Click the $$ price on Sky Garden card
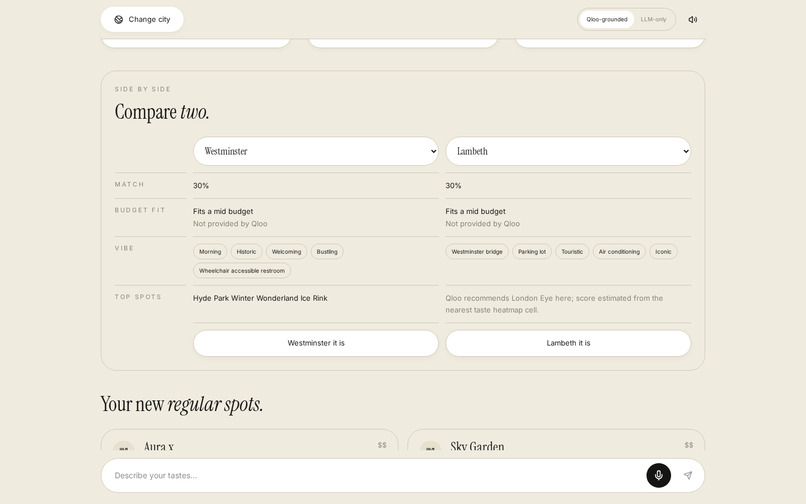Image resolution: width=806 pixels, height=504 pixels. [689, 445]
